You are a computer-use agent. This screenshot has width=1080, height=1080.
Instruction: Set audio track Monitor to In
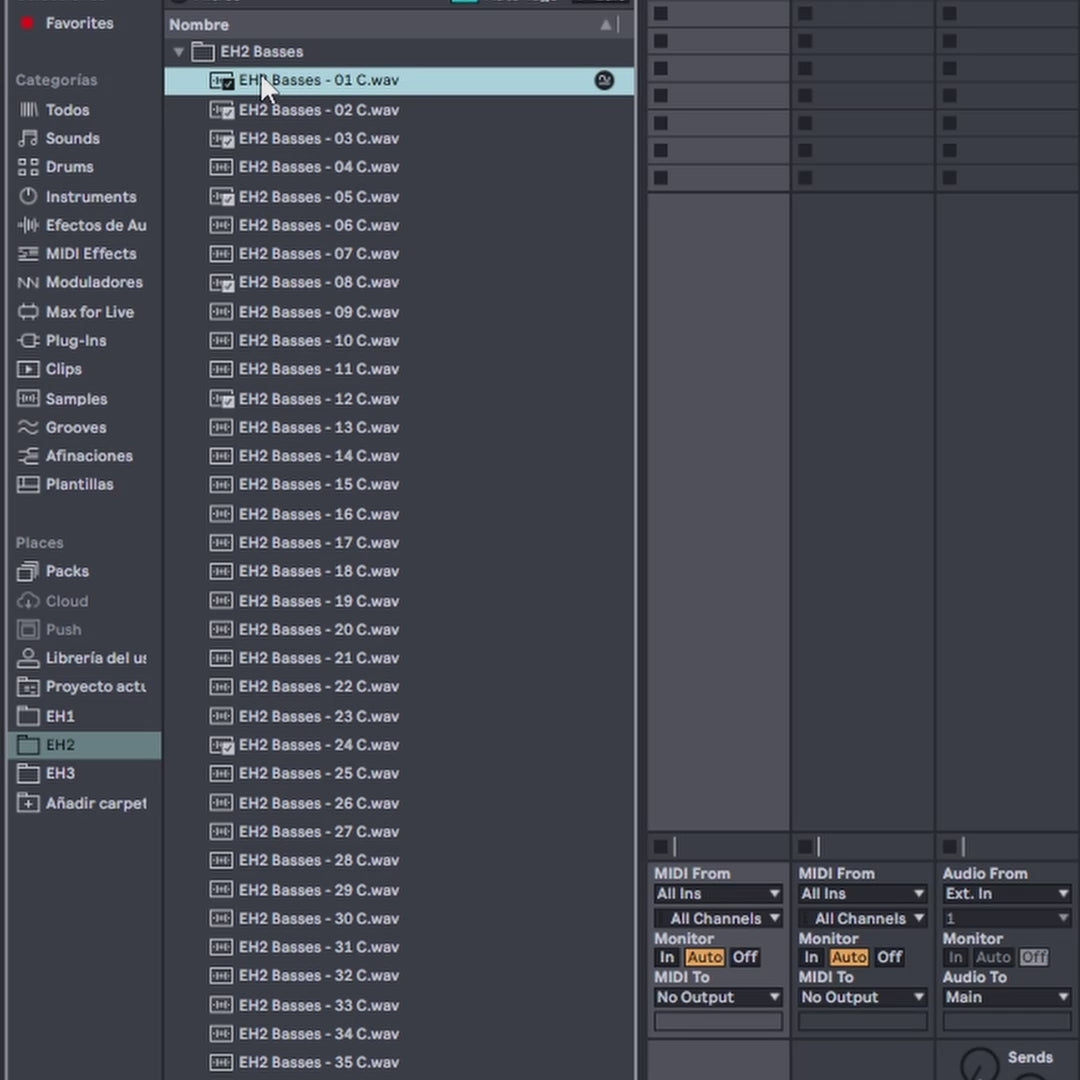click(x=955, y=957)
